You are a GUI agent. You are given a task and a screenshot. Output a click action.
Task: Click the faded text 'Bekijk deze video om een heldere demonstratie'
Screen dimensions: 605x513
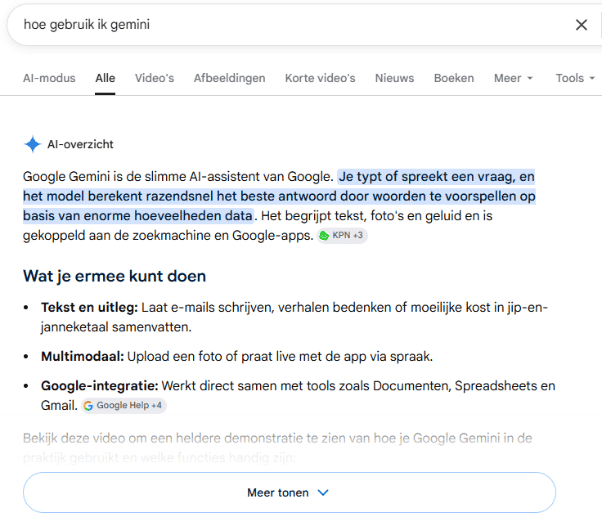coord(163,438)
